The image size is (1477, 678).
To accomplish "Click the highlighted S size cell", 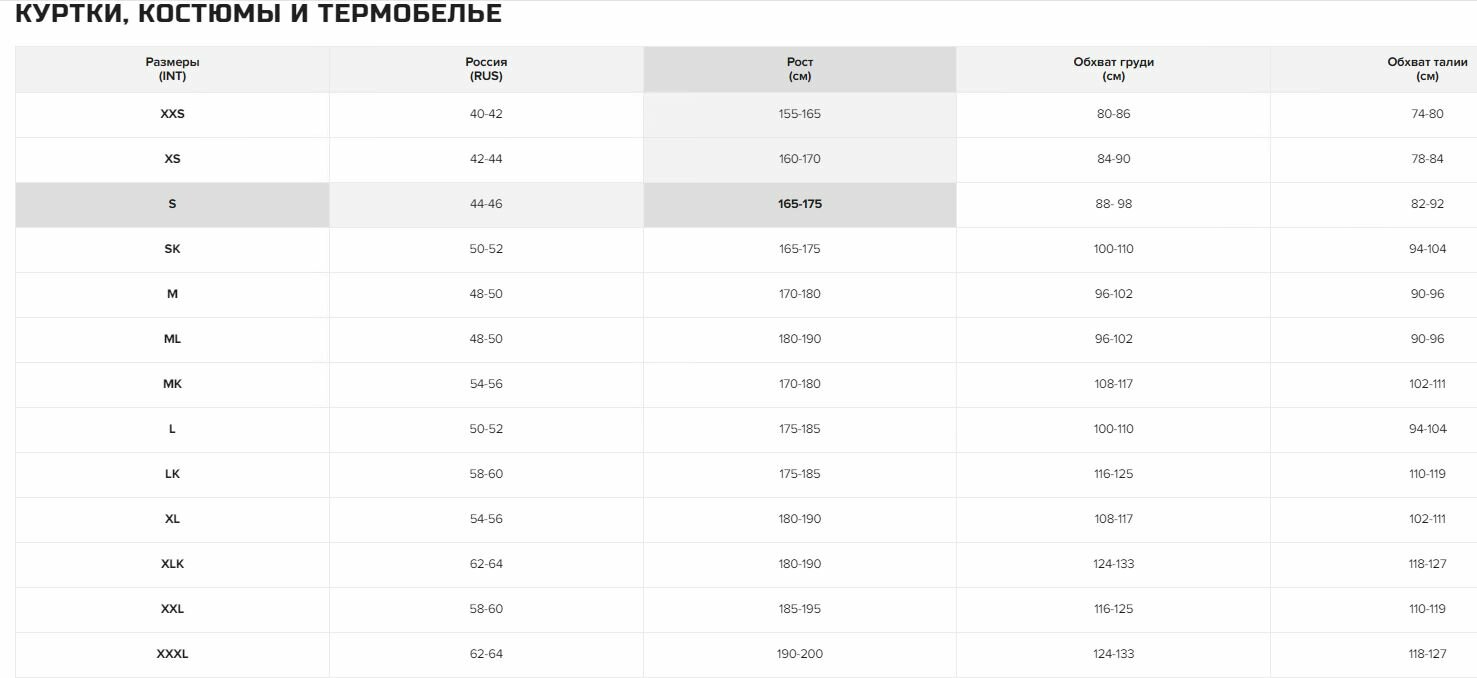I will pos(172,204).
